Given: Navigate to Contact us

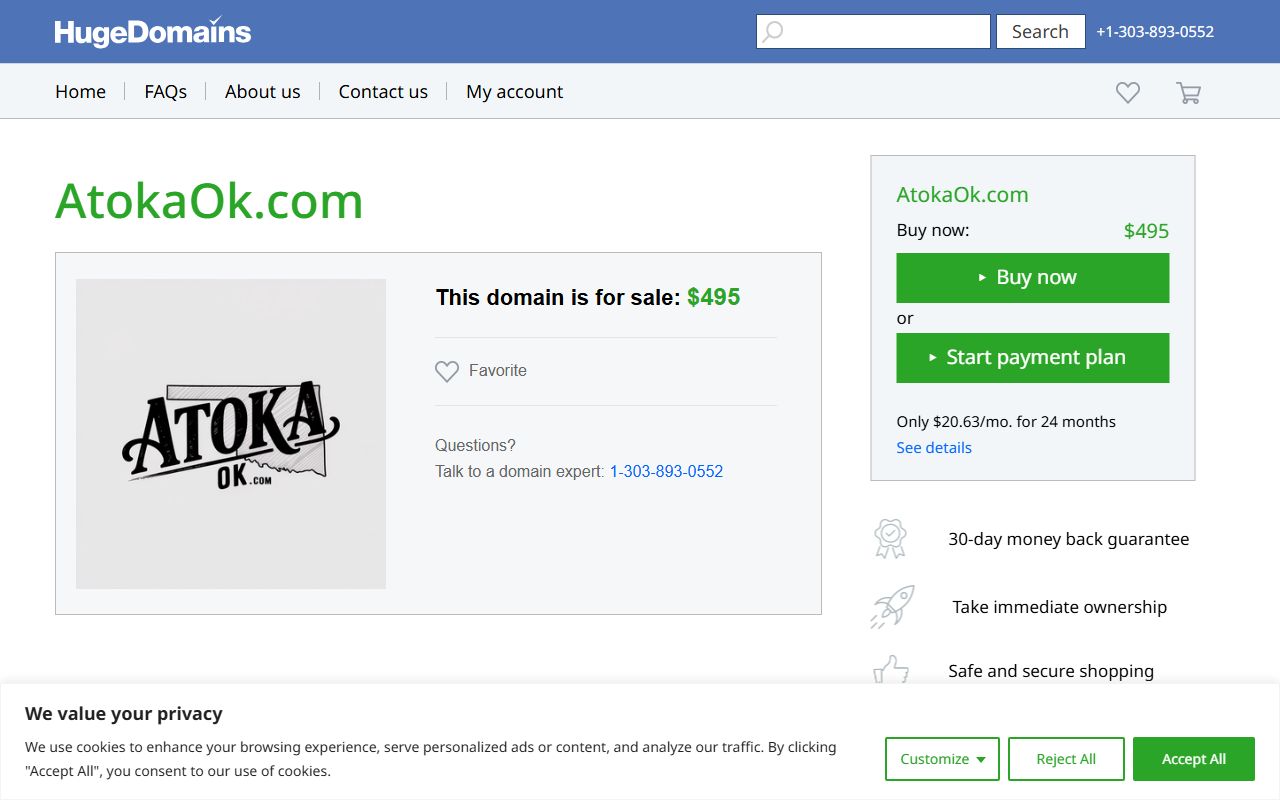Looking at the screenshot, I should coord(383,92).
